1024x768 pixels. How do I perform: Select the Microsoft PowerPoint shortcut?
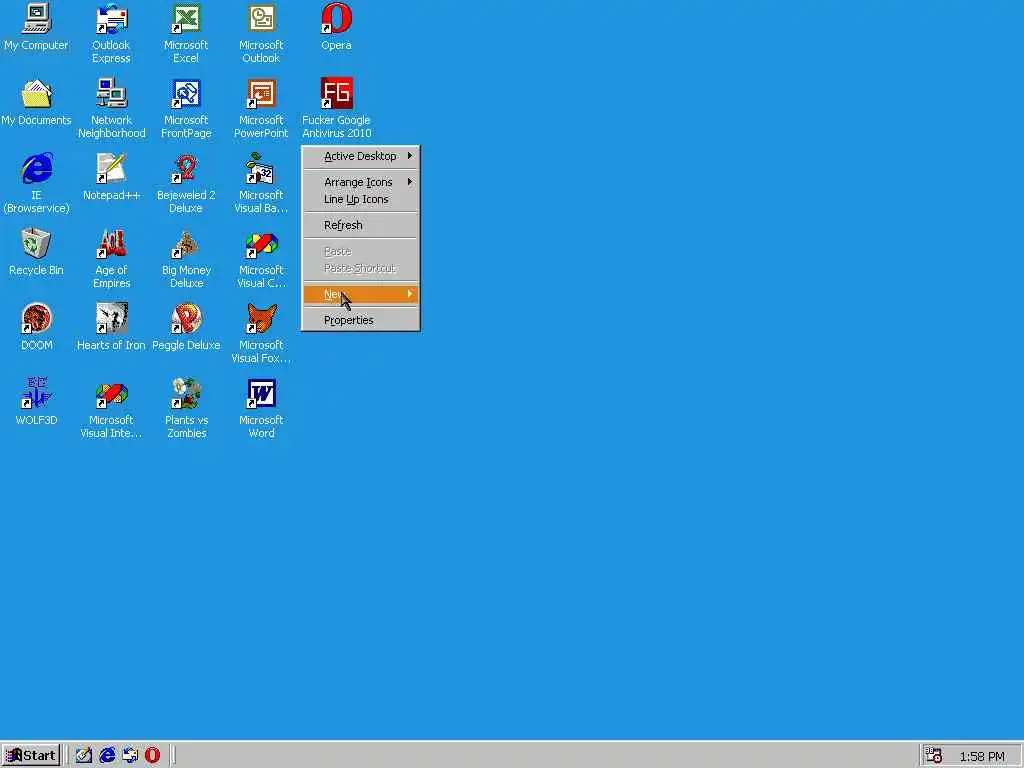point(261,108)
